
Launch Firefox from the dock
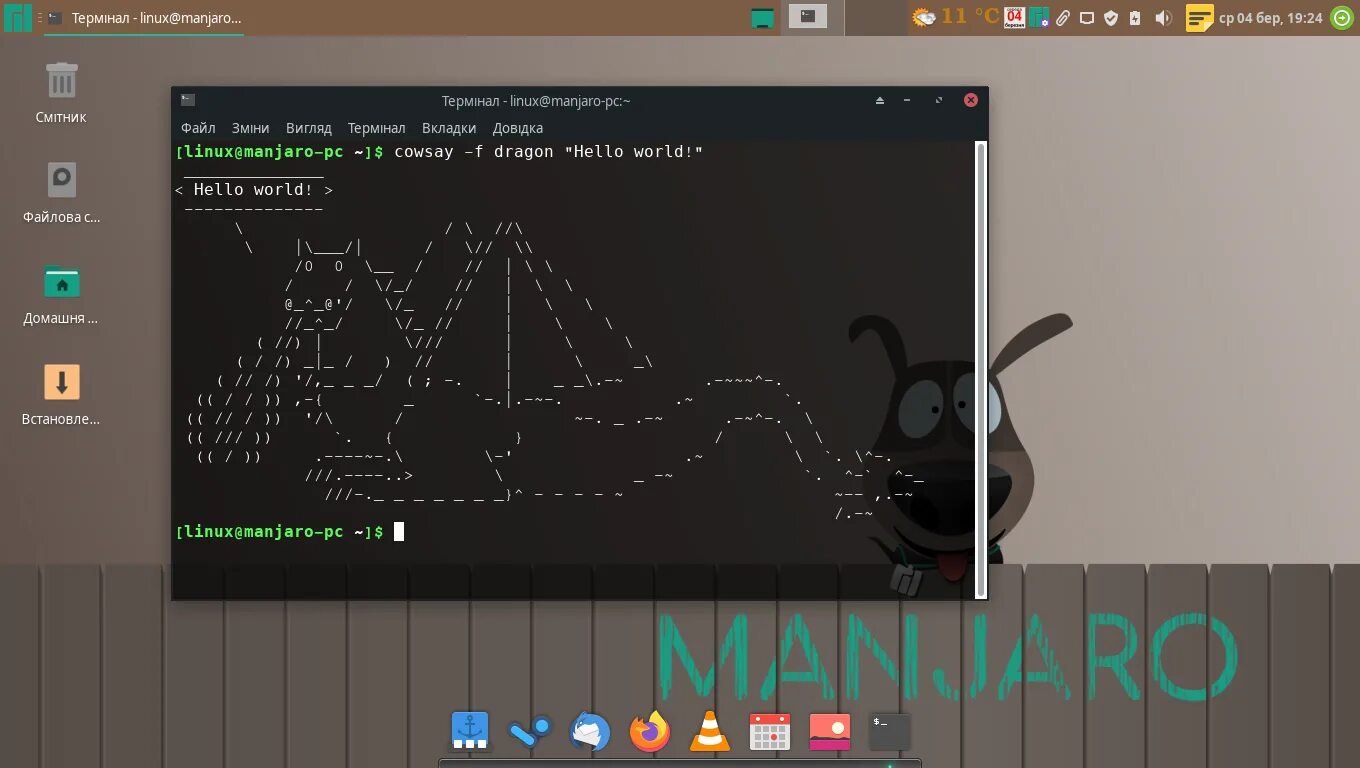point(650,732)
